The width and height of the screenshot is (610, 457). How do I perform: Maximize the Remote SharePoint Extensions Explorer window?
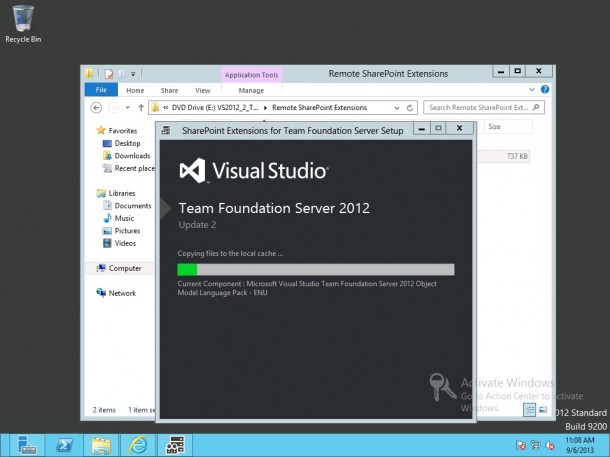tap(517, 71)
